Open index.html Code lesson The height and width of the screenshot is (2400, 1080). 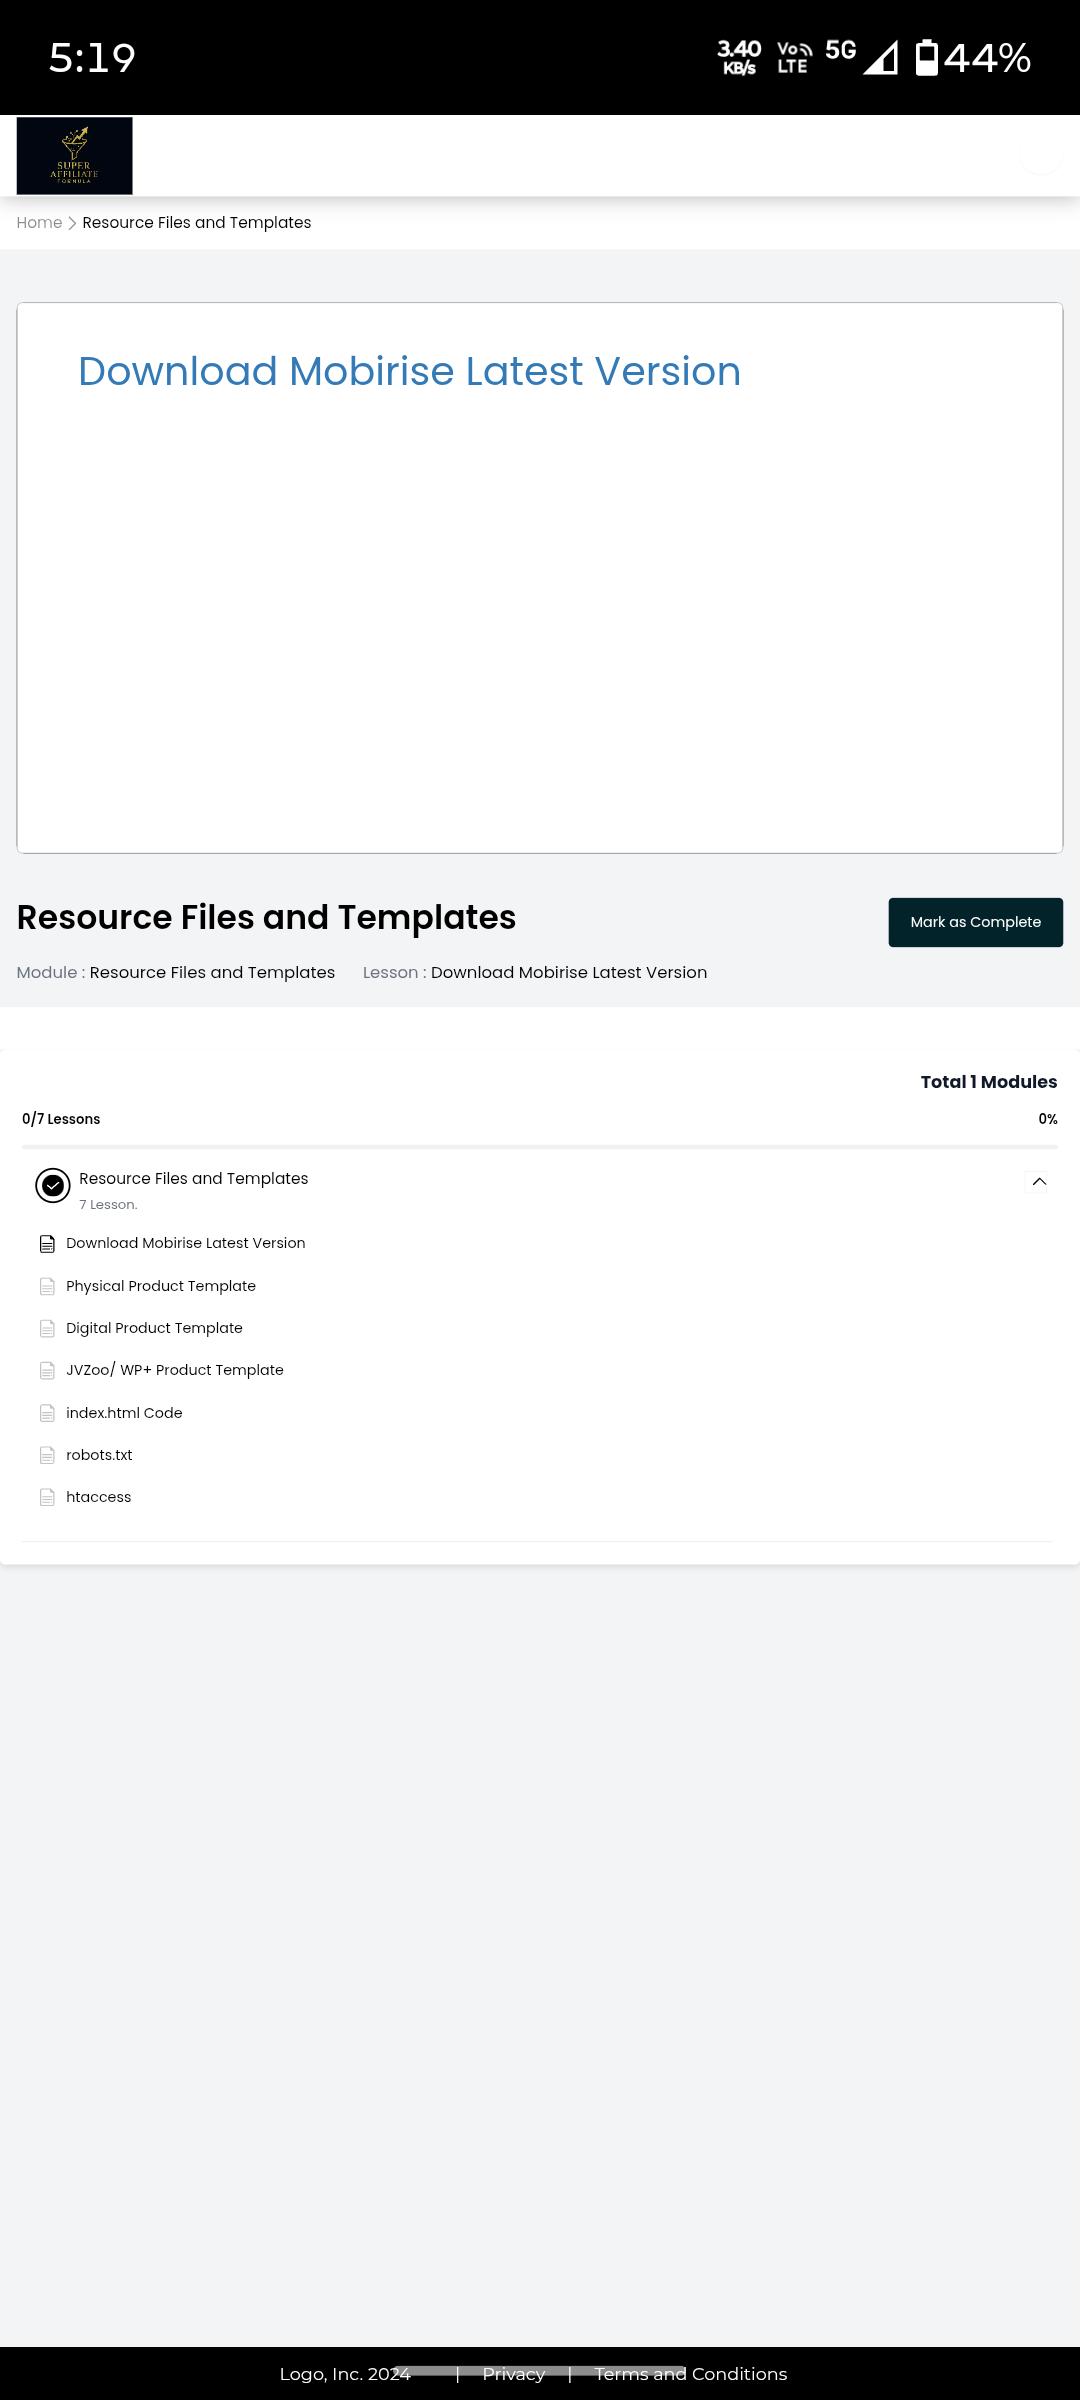pyautogui.click(x=124, y=1413)
